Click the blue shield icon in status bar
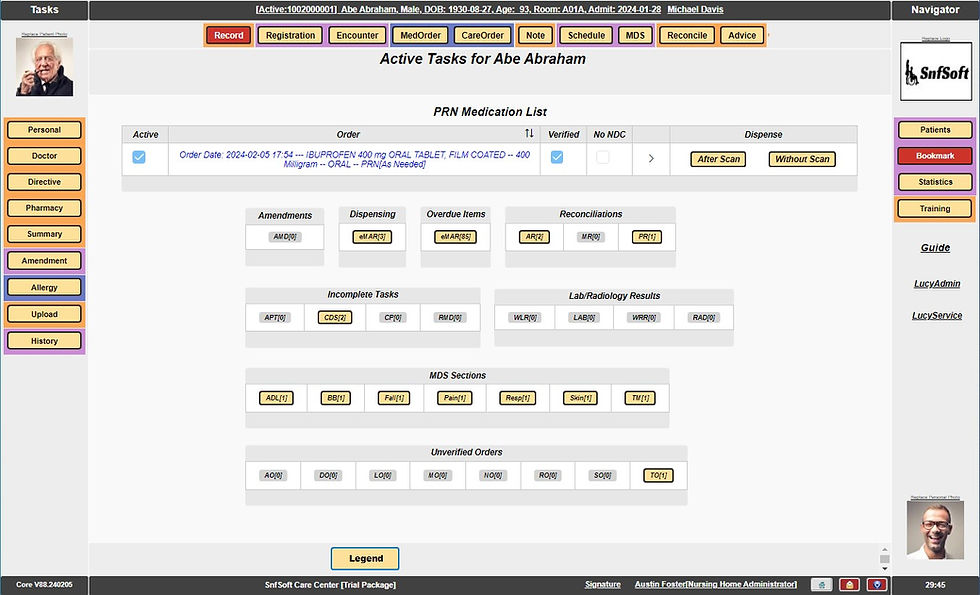The width and height of the screenshot is (980, 595). point(877,585)
